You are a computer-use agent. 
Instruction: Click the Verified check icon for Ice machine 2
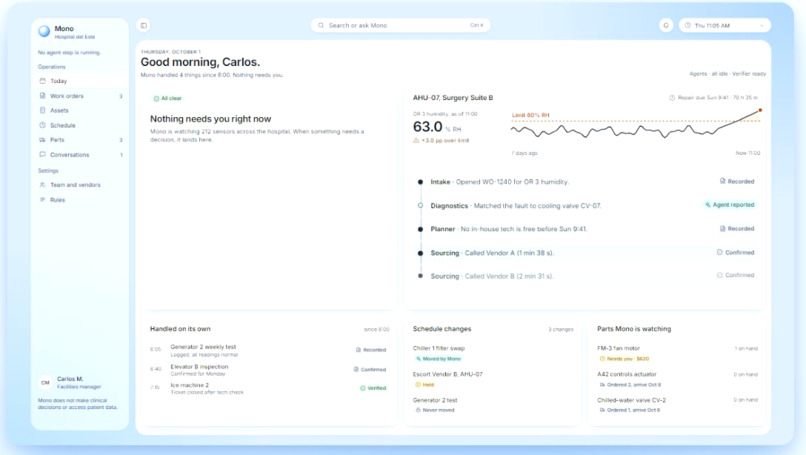[362, 388]
